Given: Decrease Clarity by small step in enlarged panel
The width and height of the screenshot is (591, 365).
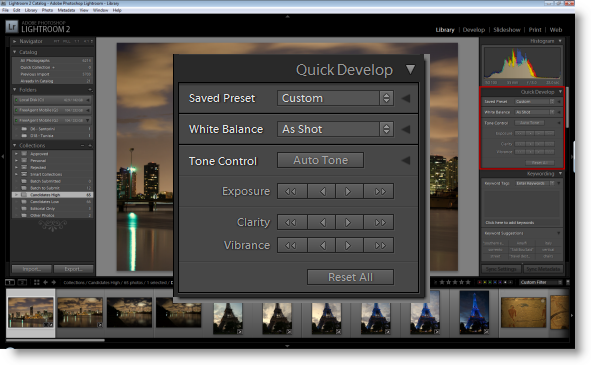Looking at the screenshot, I should (x=321, y=222).
